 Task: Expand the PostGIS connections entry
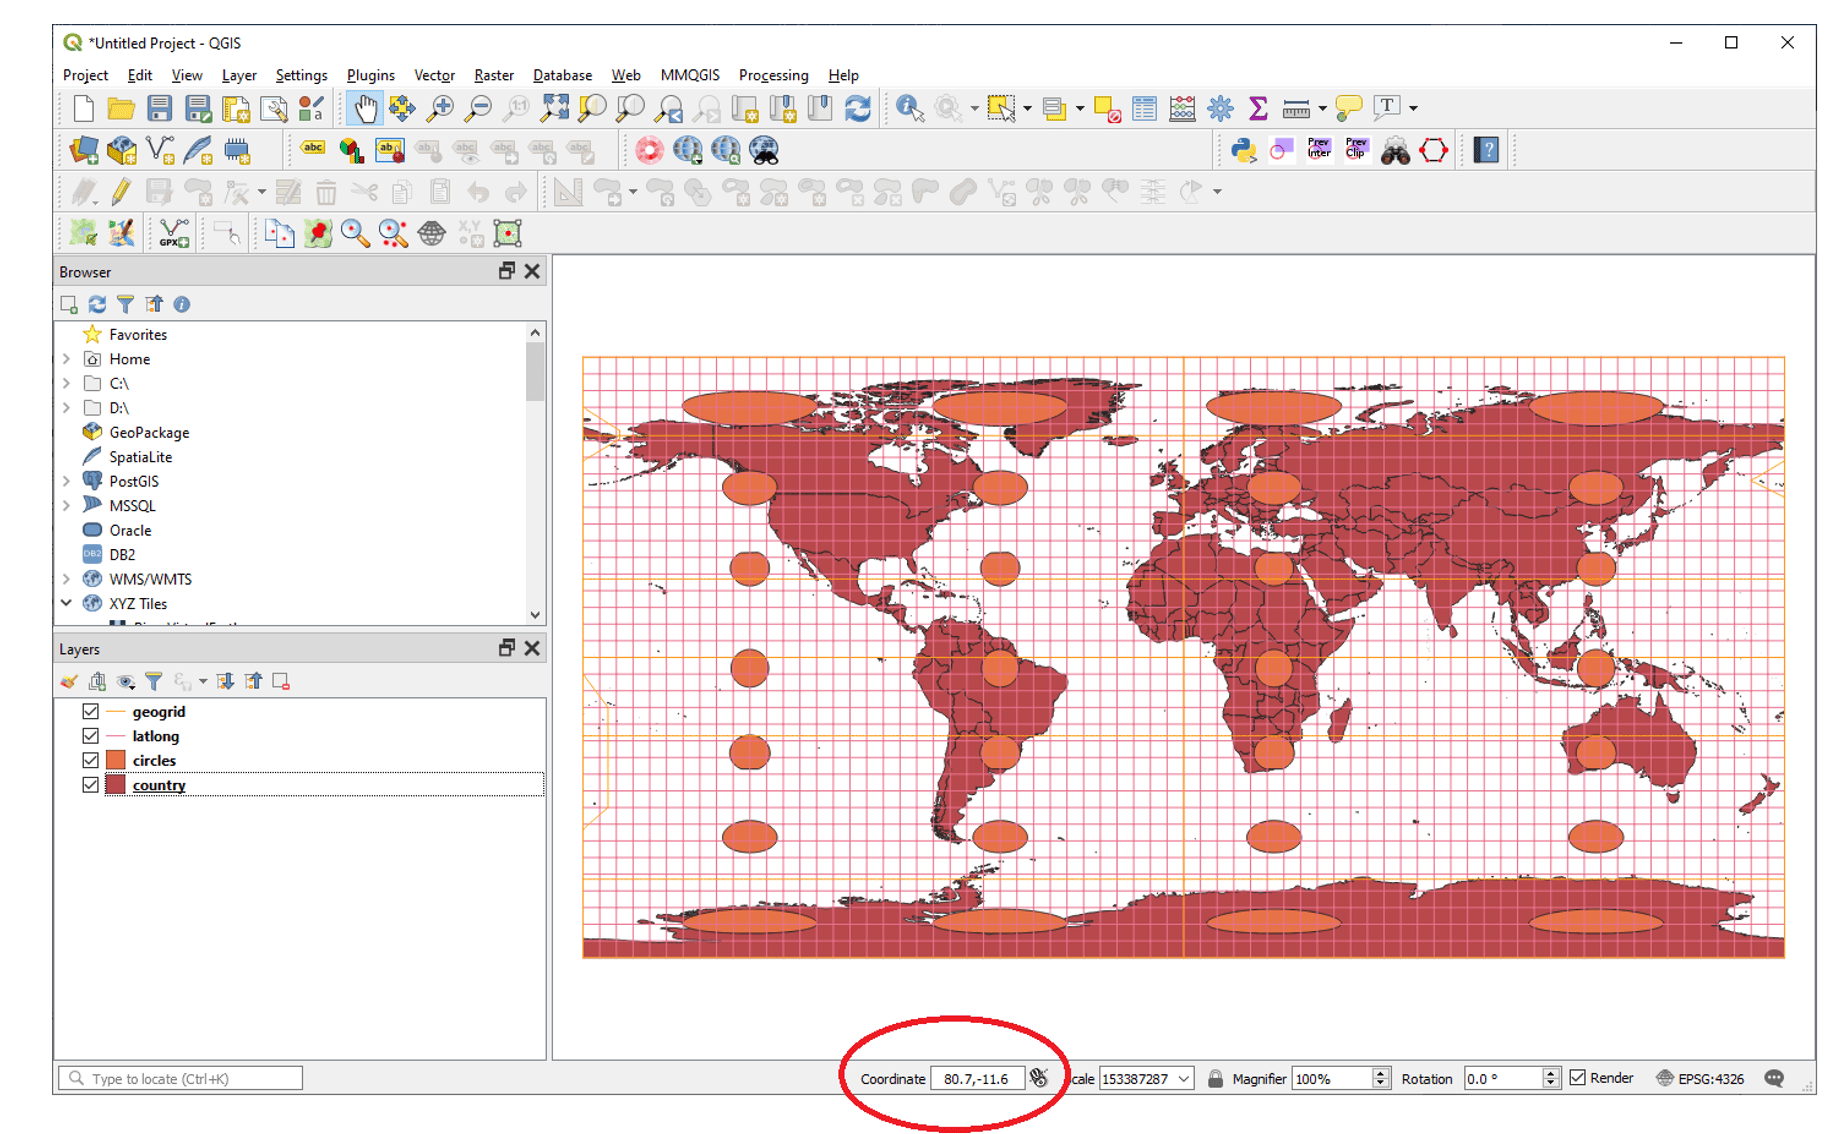click(x=66, y=481)
